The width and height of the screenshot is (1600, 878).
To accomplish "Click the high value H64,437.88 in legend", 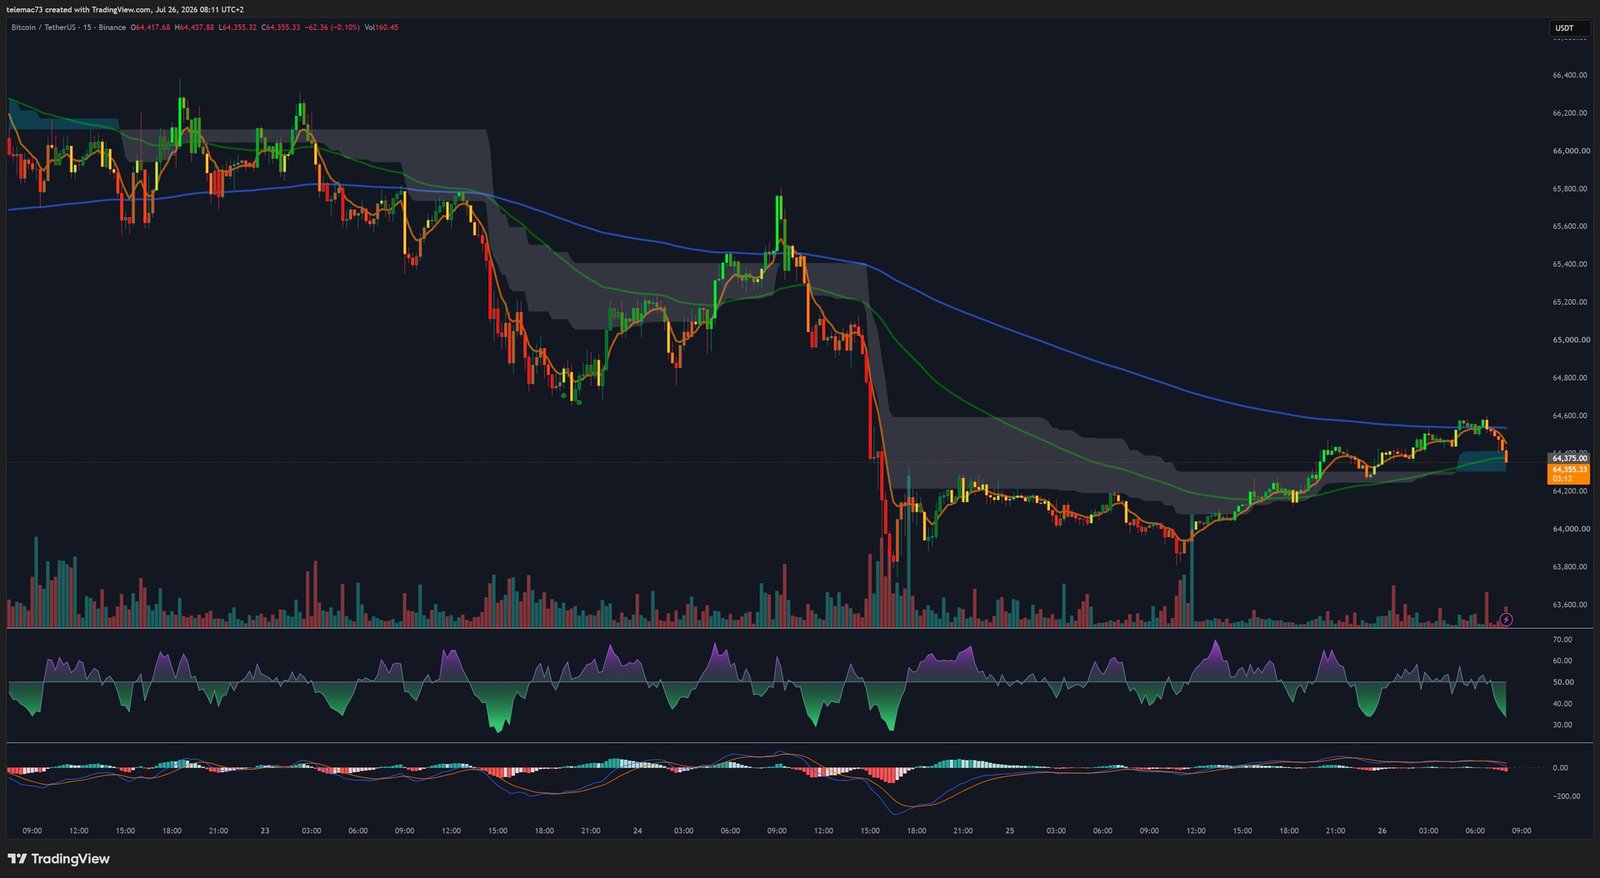I will click(194, 27).
